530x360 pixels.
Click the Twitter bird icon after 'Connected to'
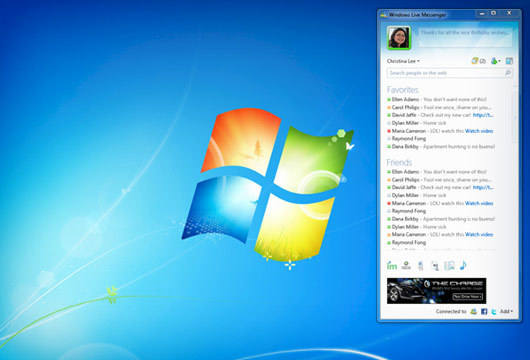point(494,311)
